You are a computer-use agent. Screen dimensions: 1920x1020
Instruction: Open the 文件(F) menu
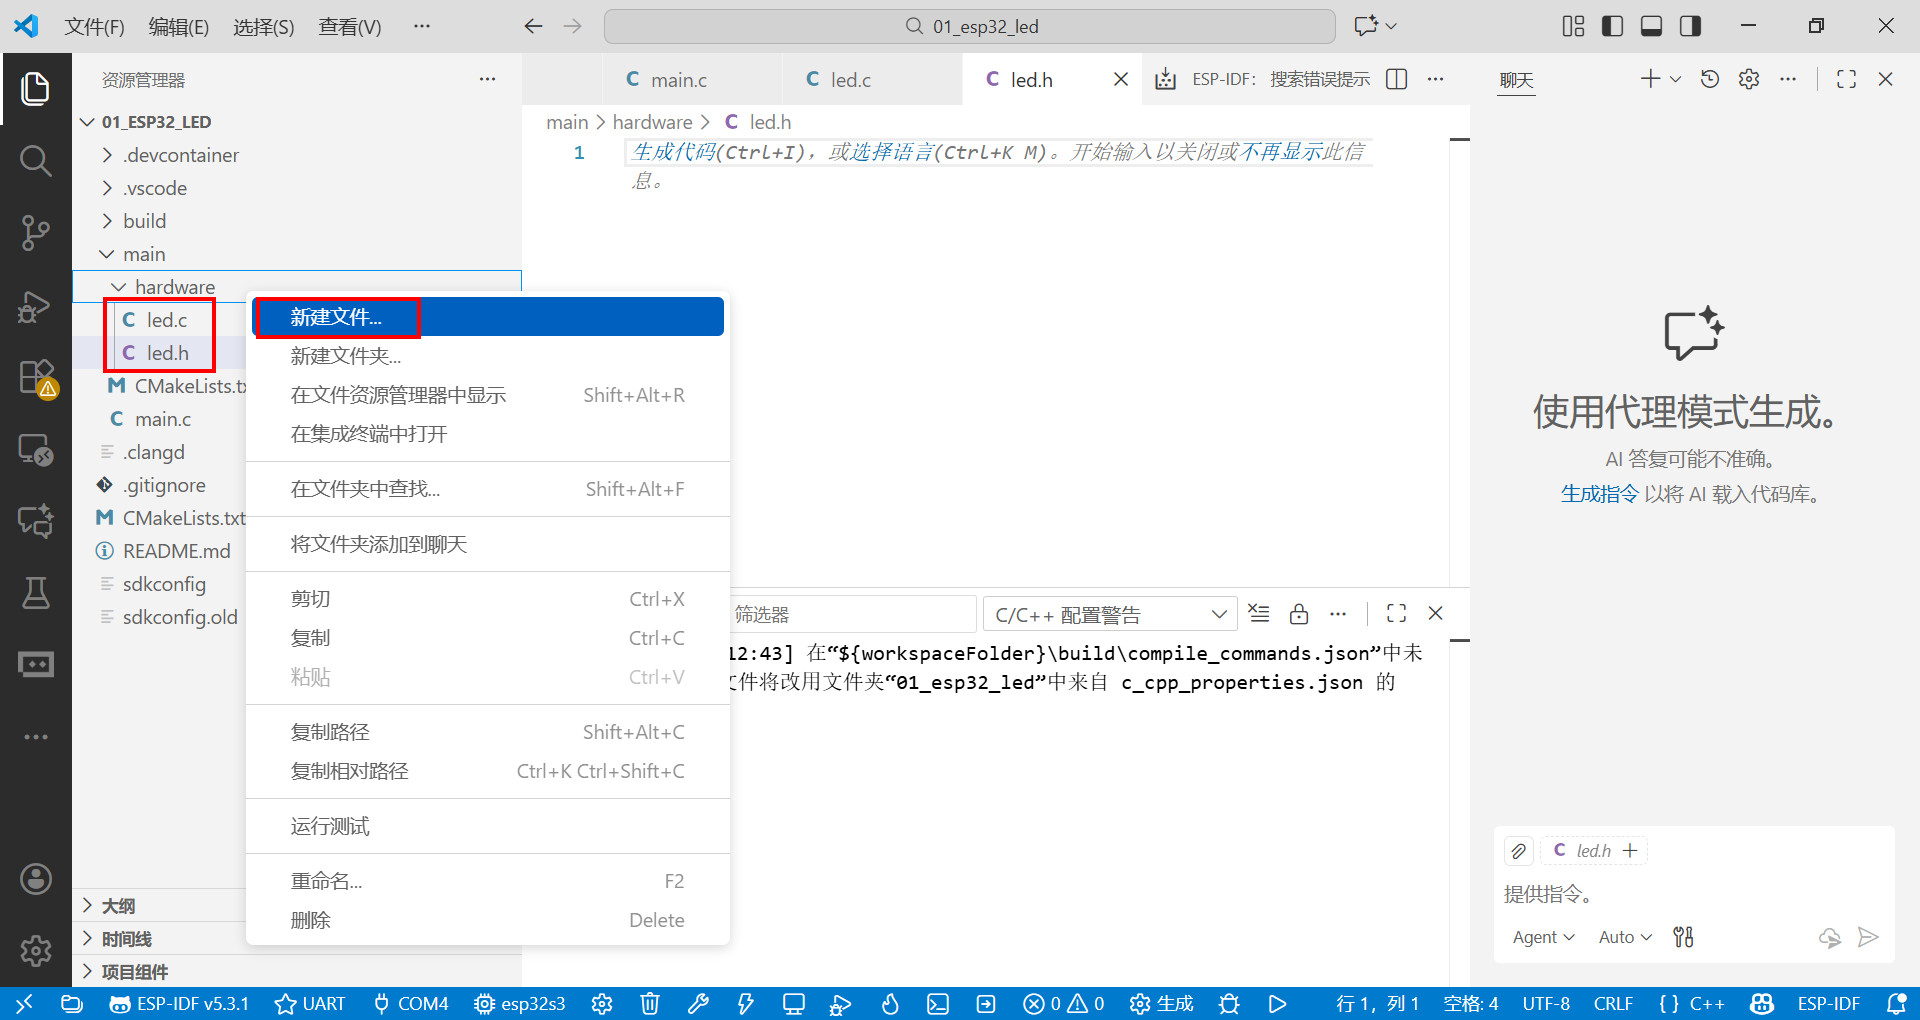coord(94,27)
